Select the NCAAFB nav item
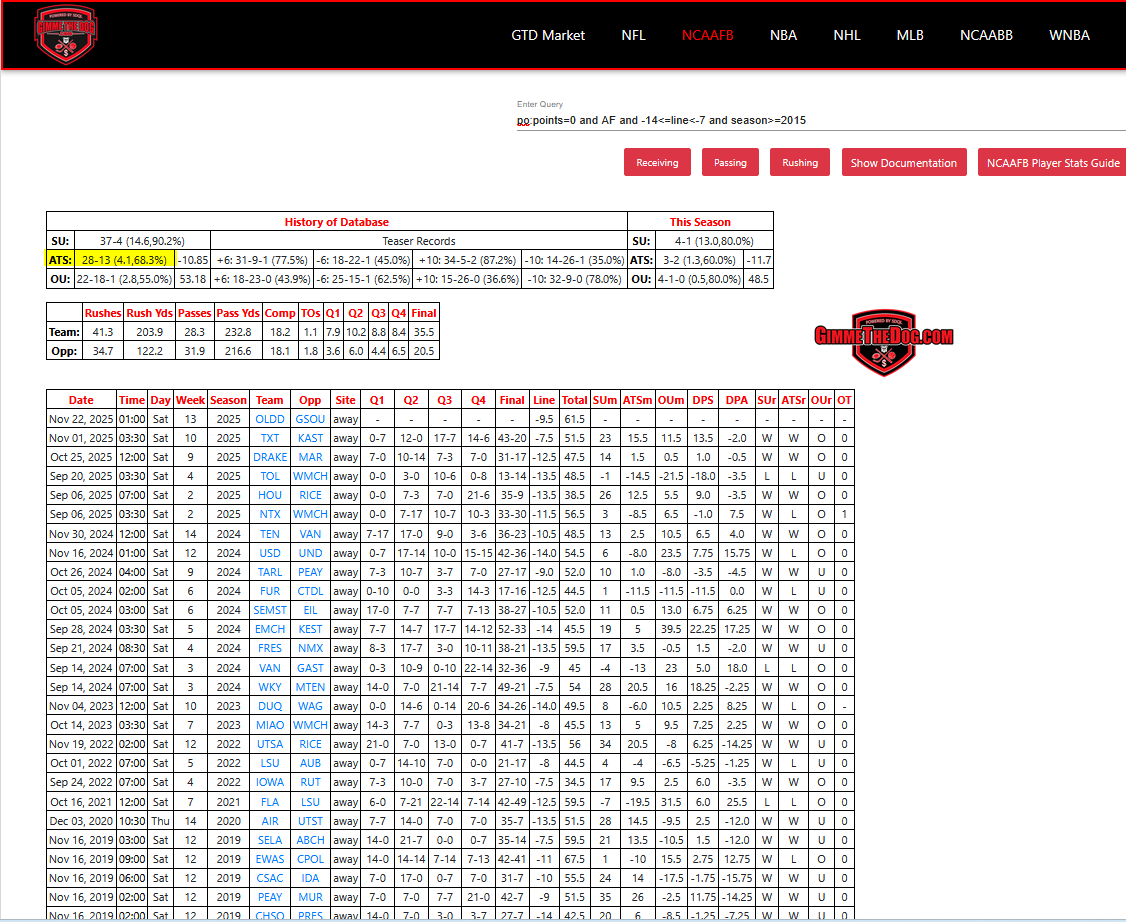1126x922 pixels. tap(708, 35)
